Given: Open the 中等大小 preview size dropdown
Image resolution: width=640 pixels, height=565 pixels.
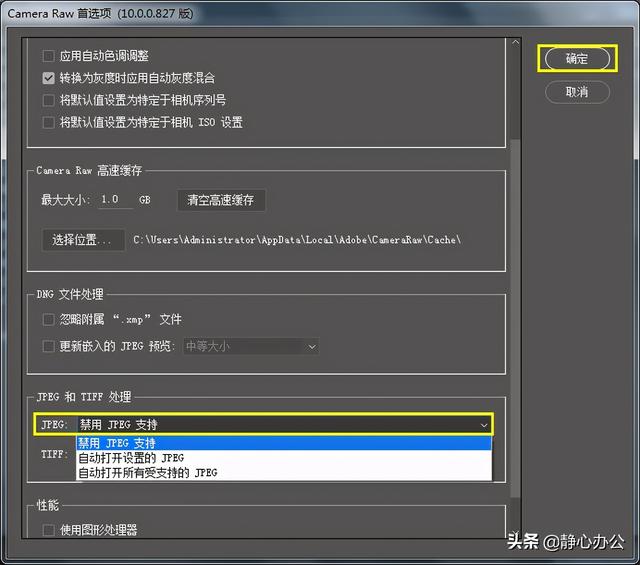Looking at the screenshot, I should pos(251,347).
